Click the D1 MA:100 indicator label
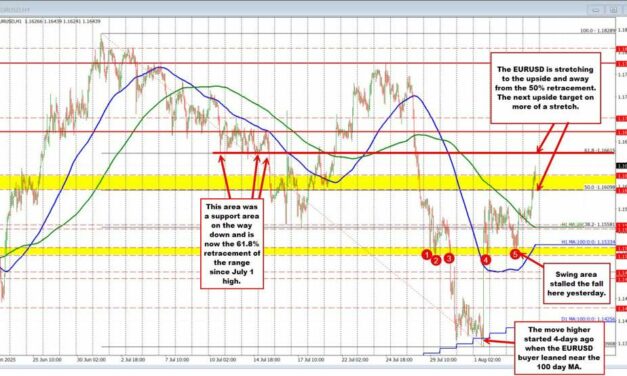Viewport: 627px width, 376px height. pyautogui.click(x=588, y=319)
